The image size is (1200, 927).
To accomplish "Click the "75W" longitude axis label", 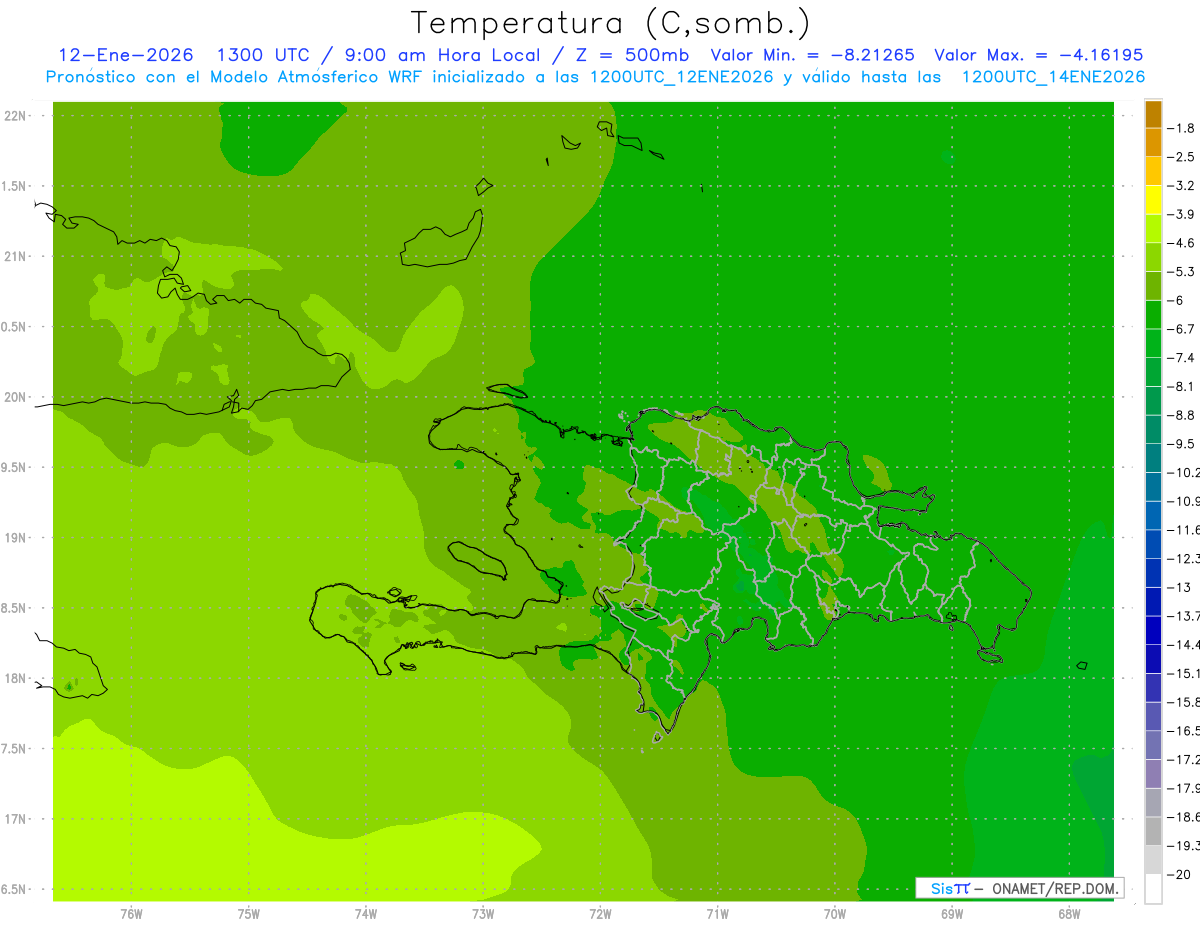I will [x=249, y=915].
